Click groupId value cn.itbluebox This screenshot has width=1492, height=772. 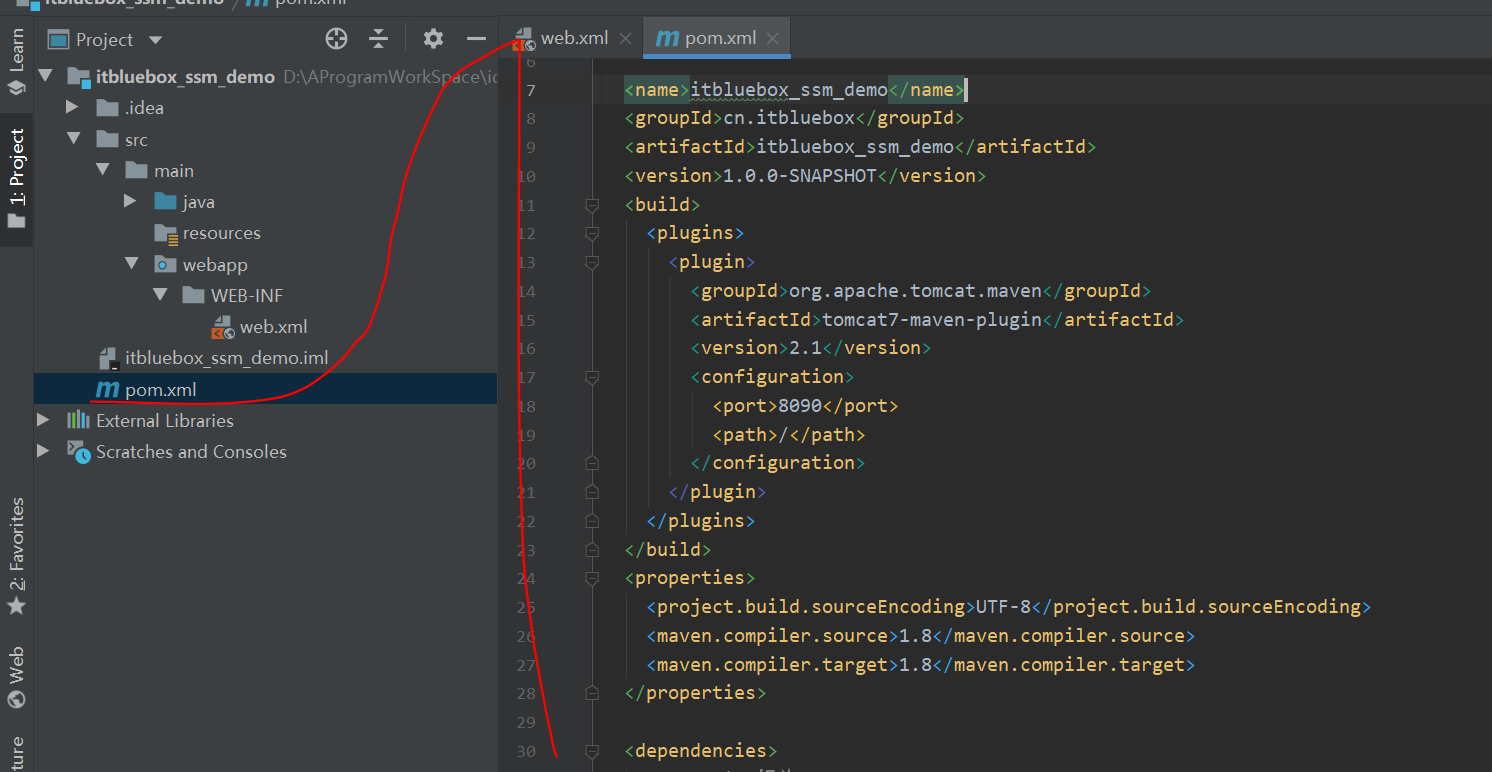789,118
